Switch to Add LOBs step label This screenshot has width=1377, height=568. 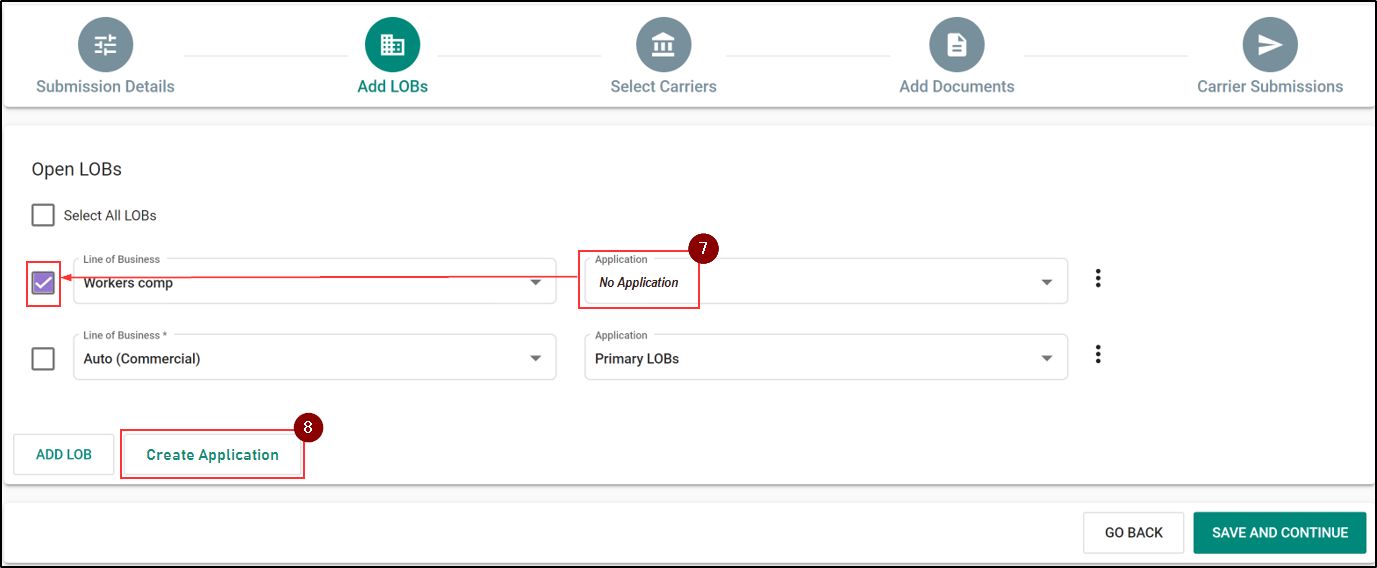pyautogui.click(x=393, y=87)
